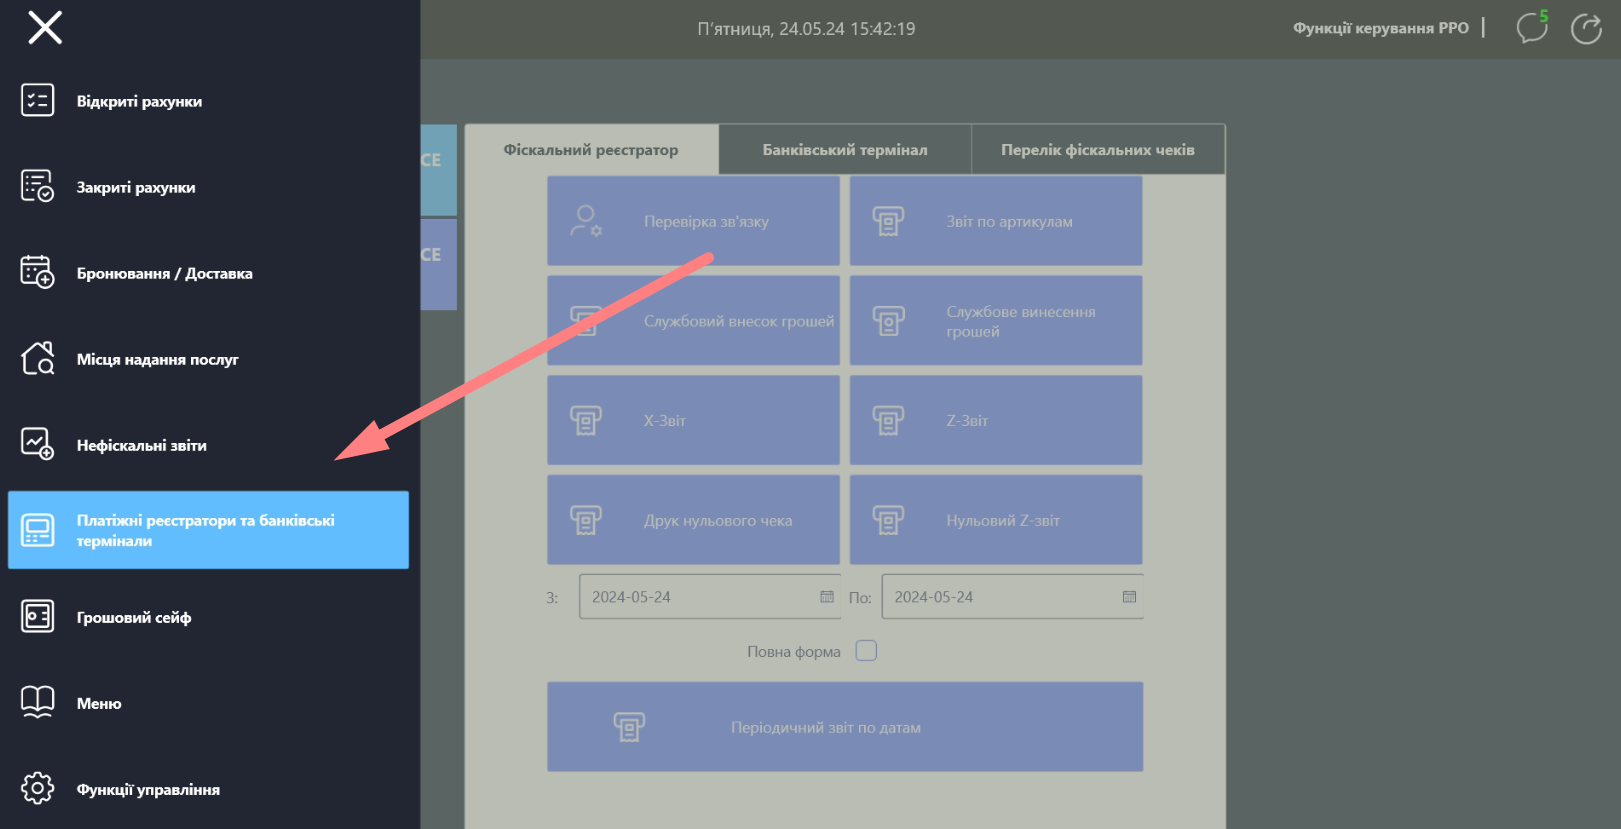Click the Функції управління gear icon
Viewport: 1621px width, 829px height.
pos(38,788)
